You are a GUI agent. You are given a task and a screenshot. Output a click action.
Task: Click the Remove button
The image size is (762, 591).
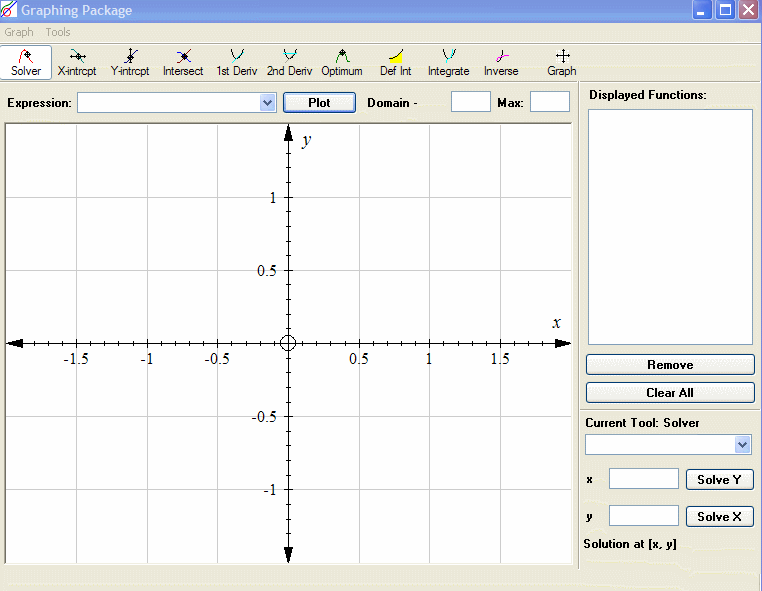click(x=670, y=365)
